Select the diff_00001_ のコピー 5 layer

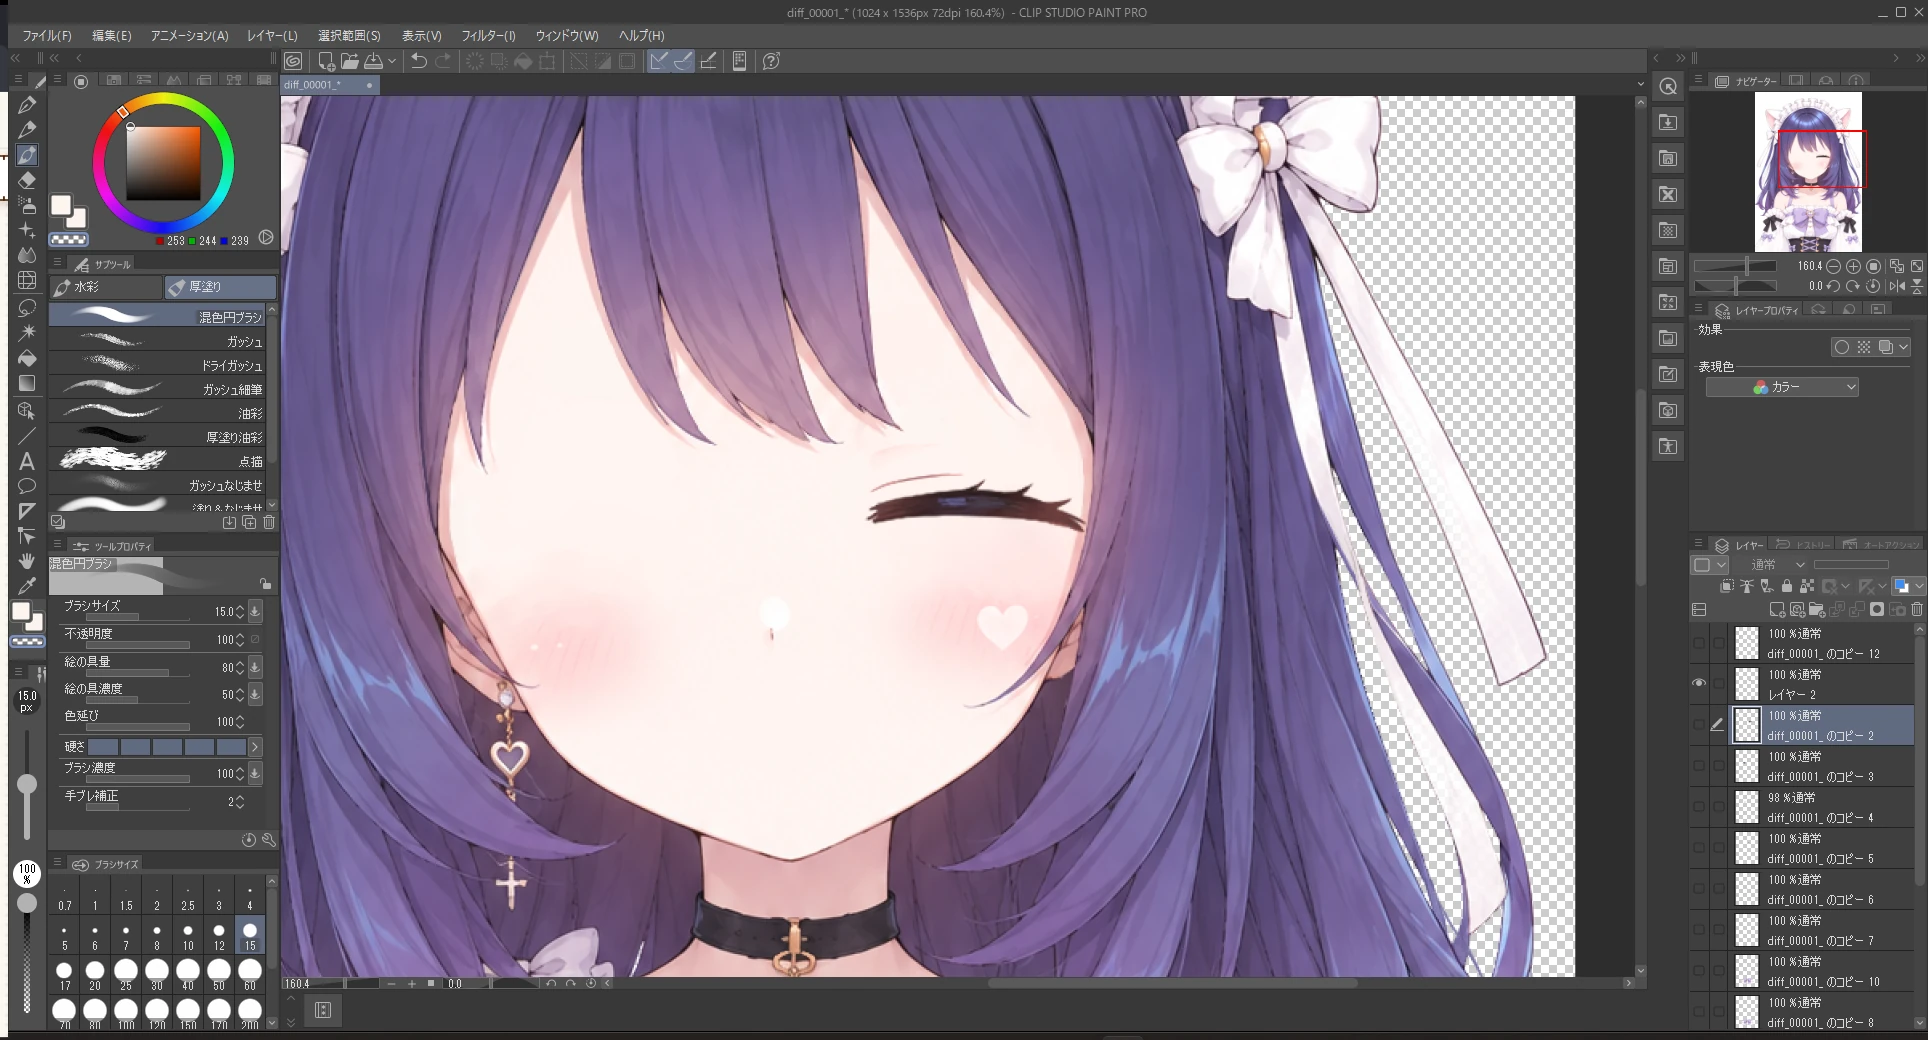pos(1822,848)
